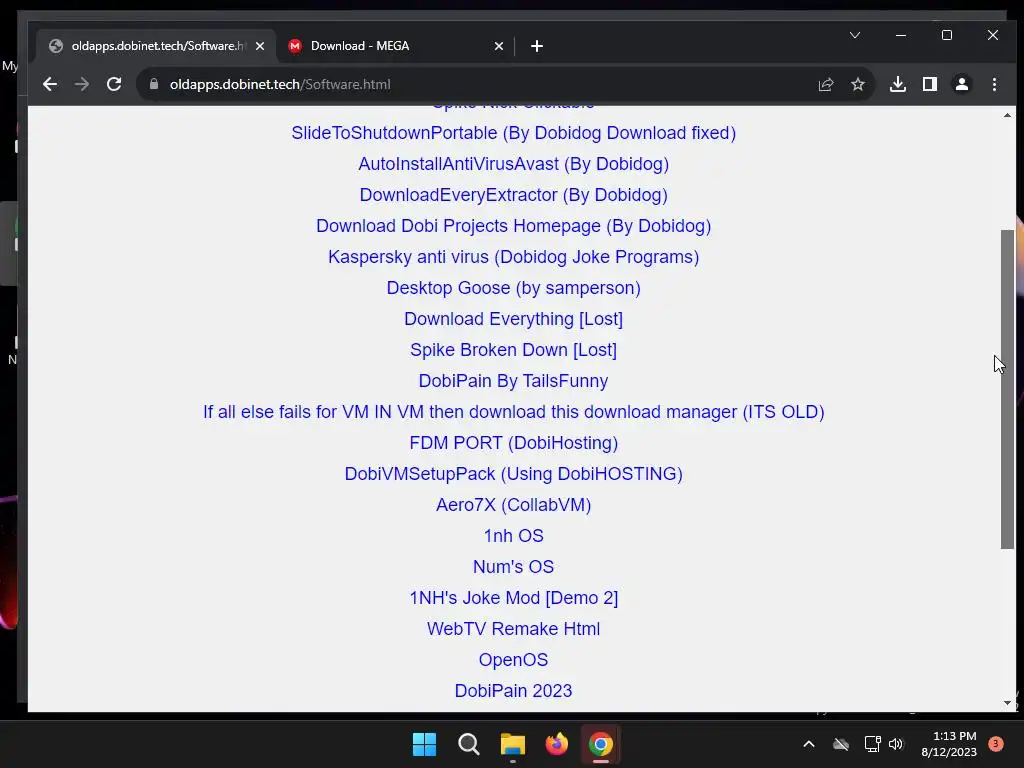Open WebTV Remake Html link

[513, 629]
